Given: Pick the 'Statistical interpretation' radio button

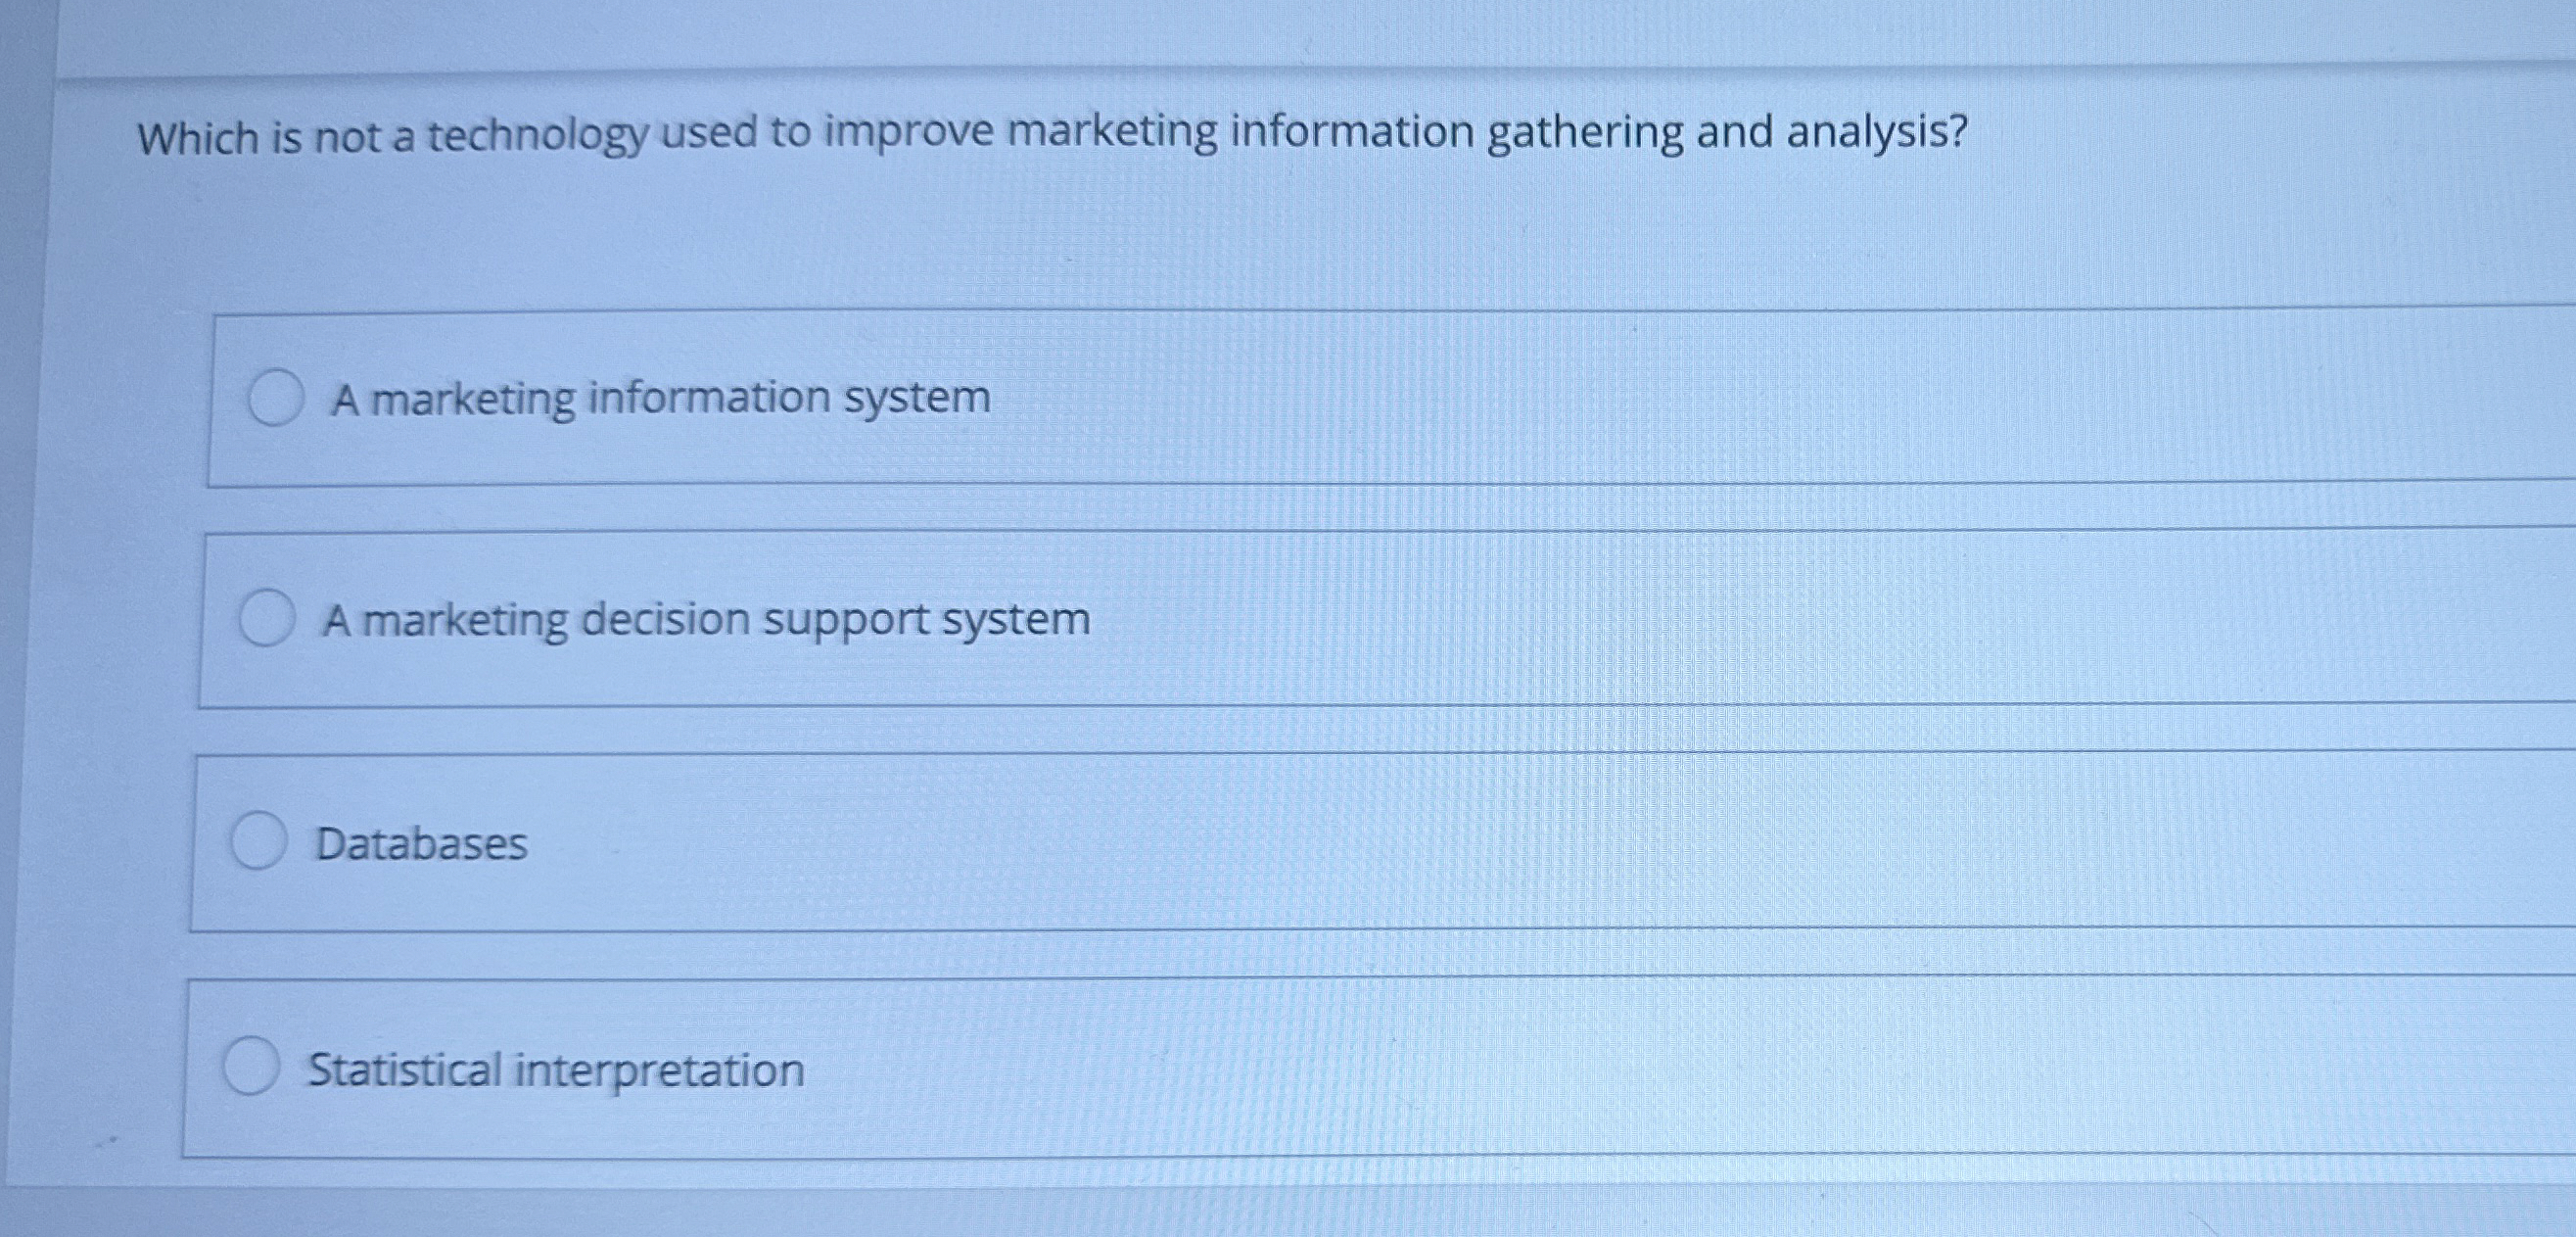Looking at the screenshot, I should coord(250,1067).
